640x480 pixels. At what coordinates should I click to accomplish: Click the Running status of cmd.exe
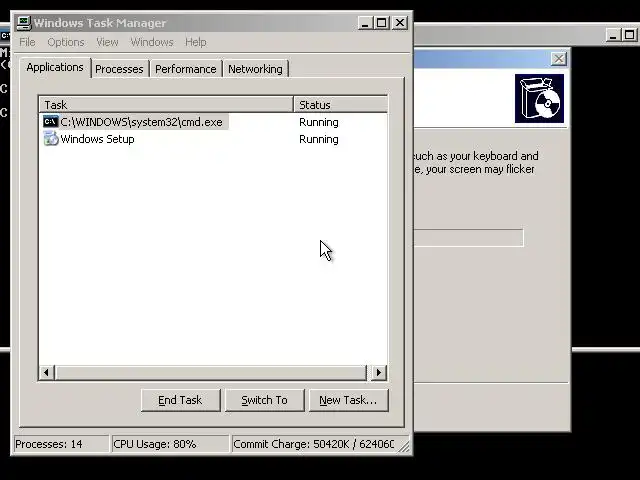coord(319,122)
